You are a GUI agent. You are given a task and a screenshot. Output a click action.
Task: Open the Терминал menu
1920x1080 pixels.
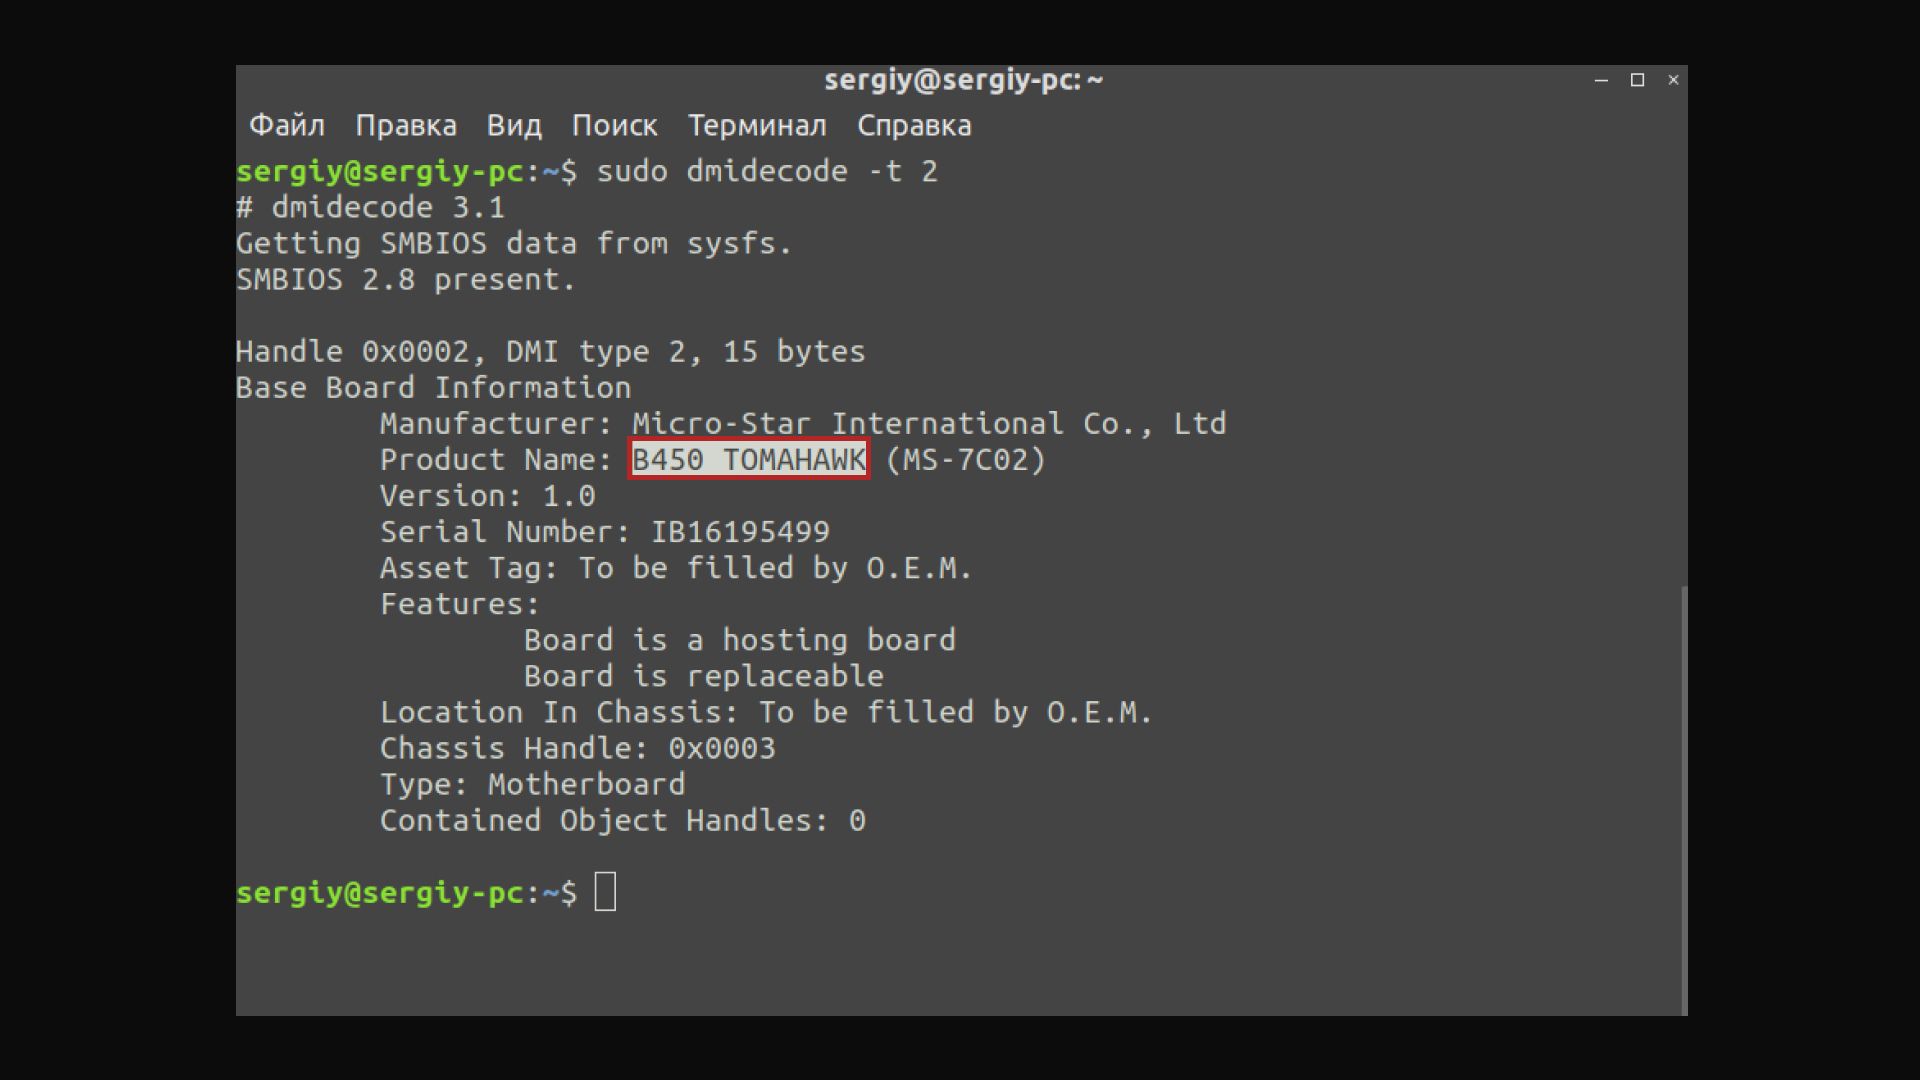[756, 126]
